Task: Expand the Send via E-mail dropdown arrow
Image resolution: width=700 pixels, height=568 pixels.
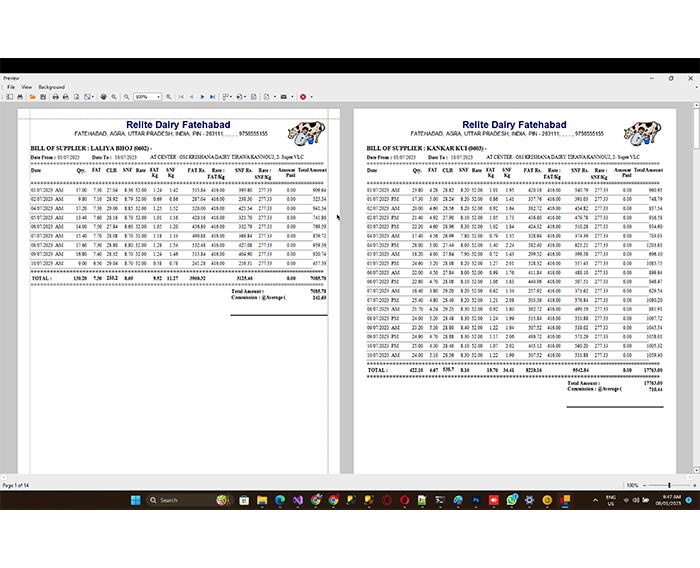Action: pyautogui.click(x=290, y=97)
